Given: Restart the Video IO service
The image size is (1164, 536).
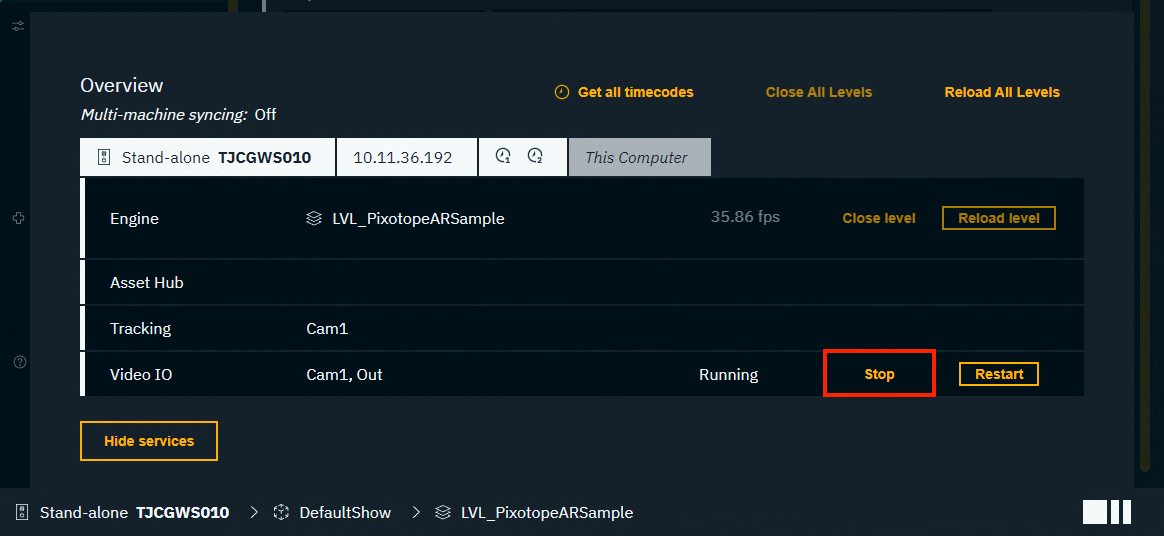Looking at the screenshot, I should tap(998, 374).
